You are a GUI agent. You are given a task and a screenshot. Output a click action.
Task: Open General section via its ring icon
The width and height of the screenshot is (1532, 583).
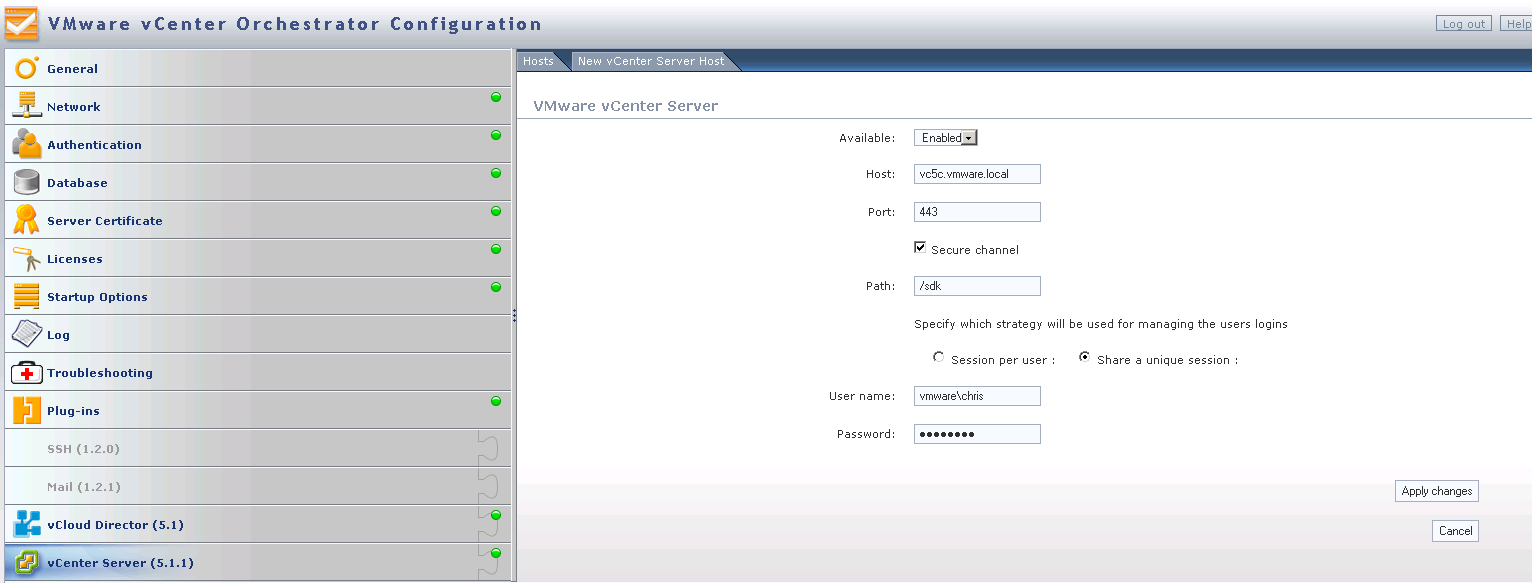click(27, 68)
